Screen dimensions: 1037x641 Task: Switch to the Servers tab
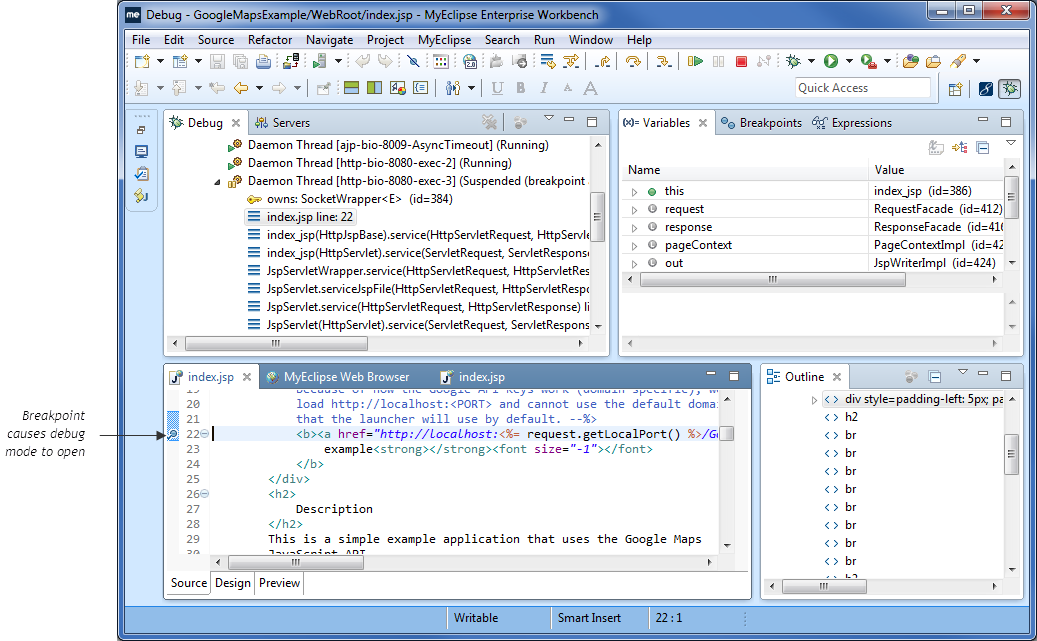[283, 123]
